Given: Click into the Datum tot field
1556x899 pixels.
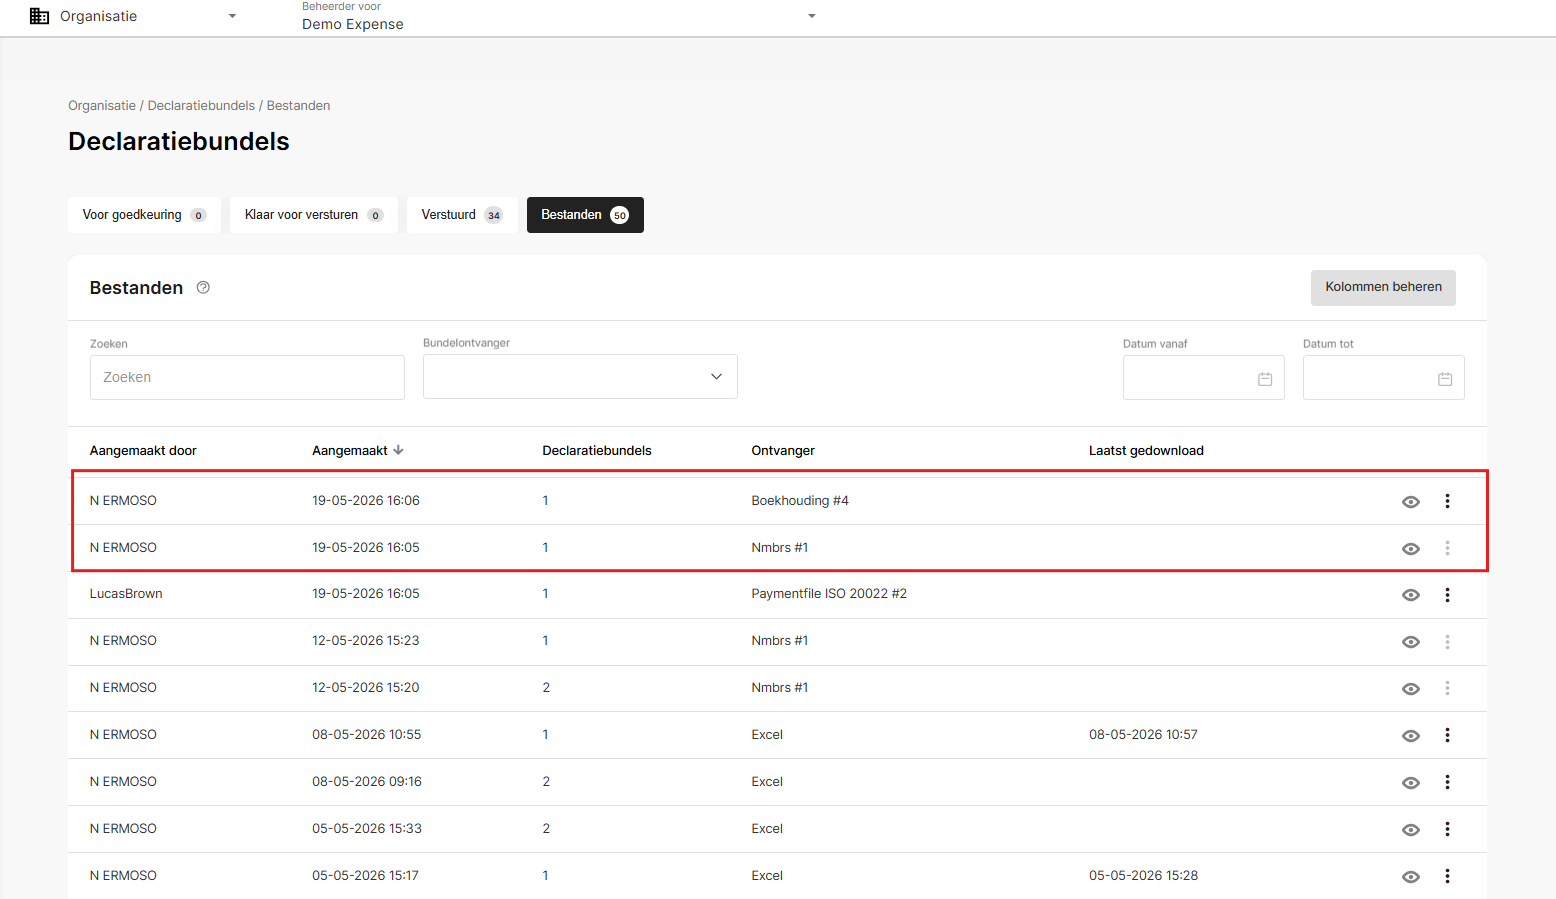Looking at the screenshot, I should click(1383, 377).
